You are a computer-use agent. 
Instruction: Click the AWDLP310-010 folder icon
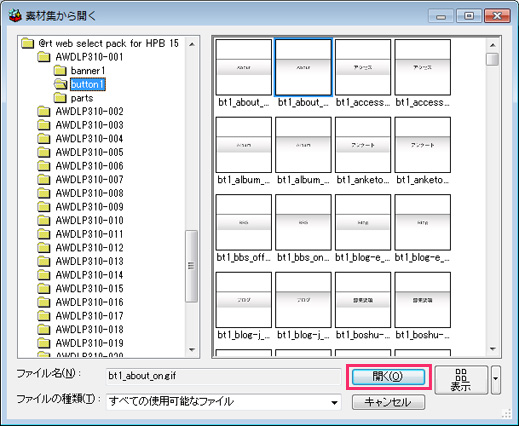(44, 220)
